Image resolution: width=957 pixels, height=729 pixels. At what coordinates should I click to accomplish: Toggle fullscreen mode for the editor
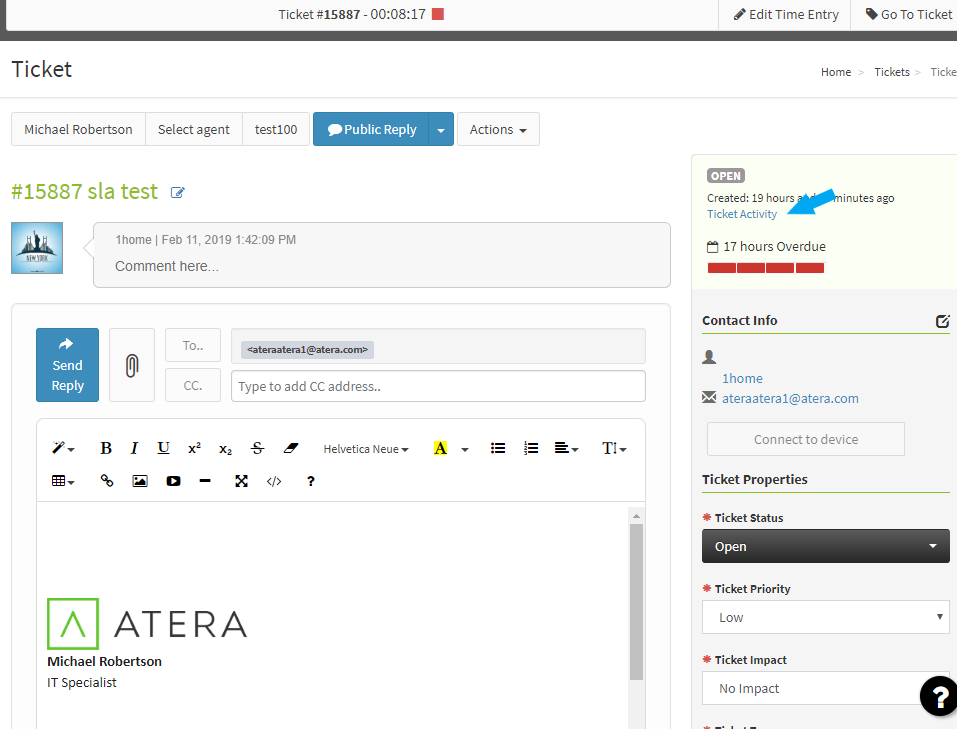pos(241,481)
